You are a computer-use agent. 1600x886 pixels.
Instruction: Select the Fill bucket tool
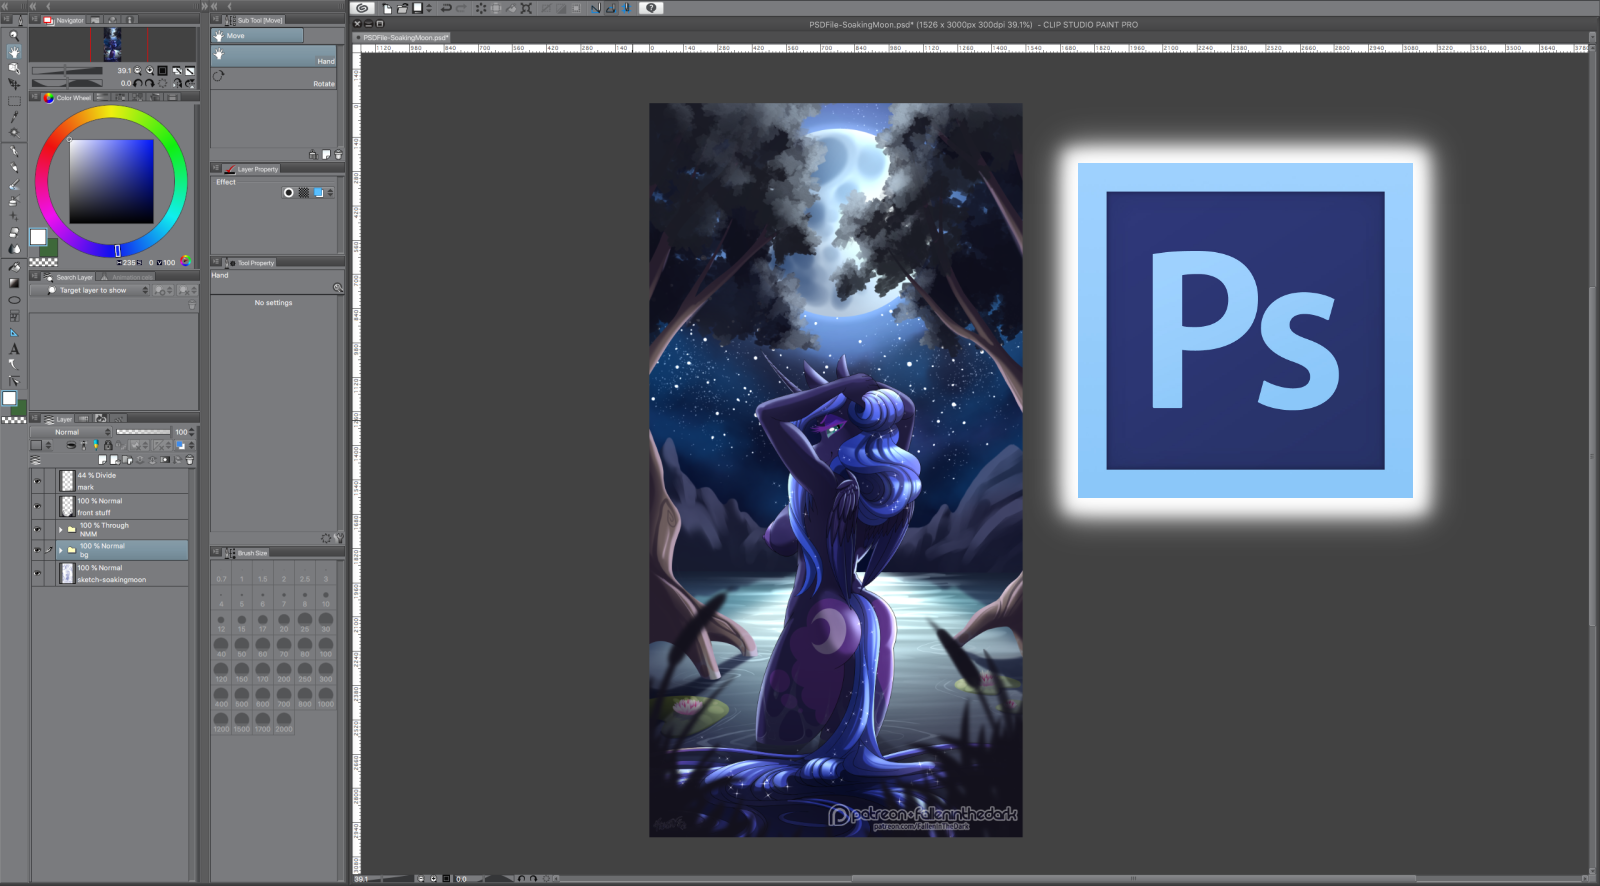point(14,267)
